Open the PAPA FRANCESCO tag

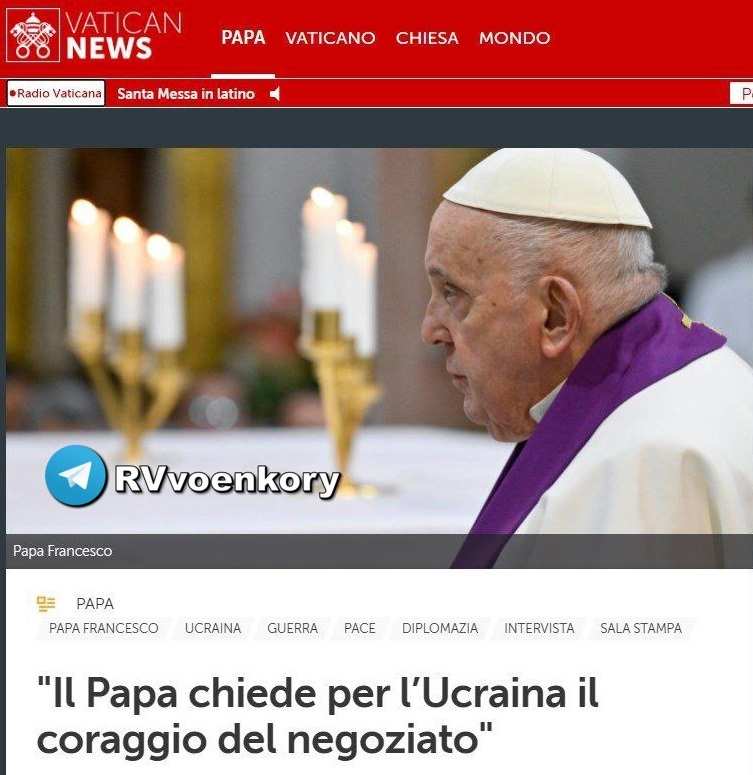pyautogui.click(x=103, y=628)
